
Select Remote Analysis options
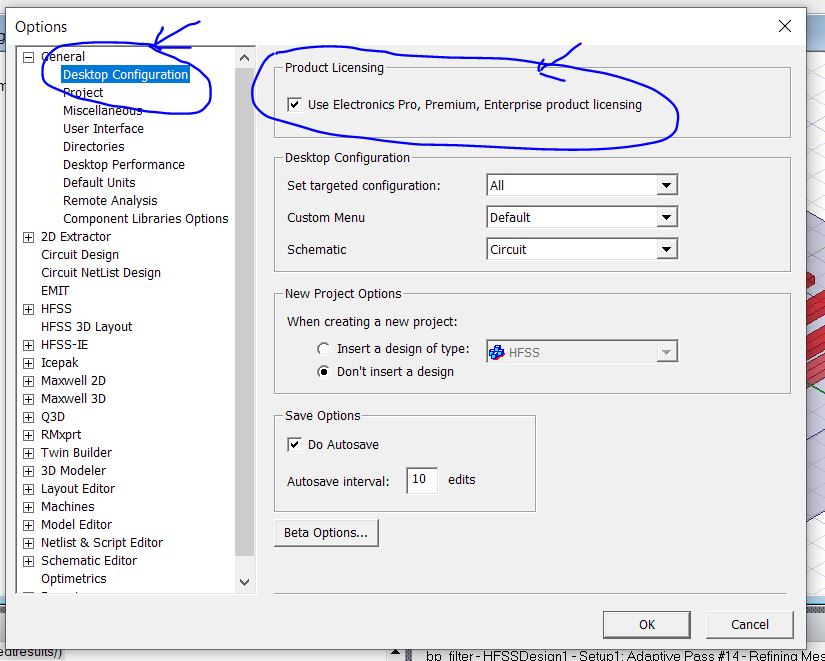point(110,201)
